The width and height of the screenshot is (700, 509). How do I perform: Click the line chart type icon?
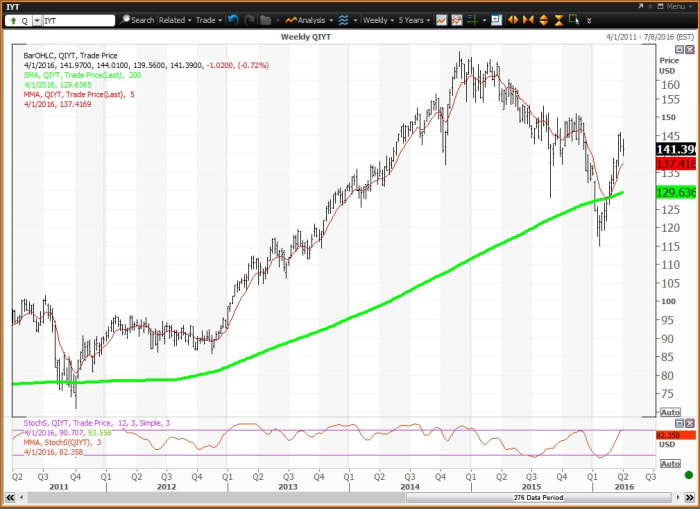point(441,20)
